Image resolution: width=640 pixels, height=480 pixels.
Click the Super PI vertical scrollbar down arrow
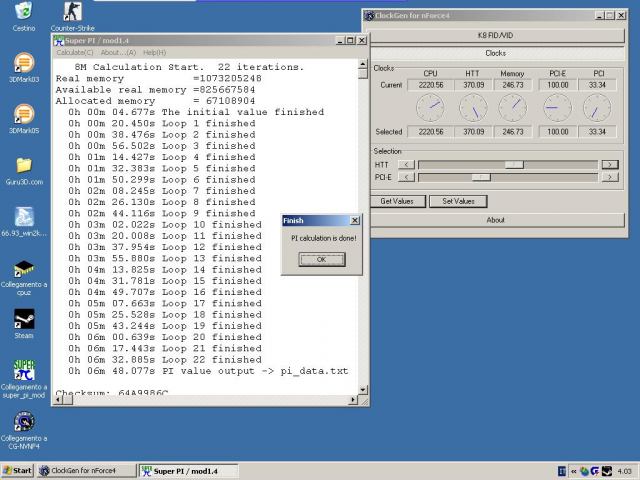pos(363,390)
